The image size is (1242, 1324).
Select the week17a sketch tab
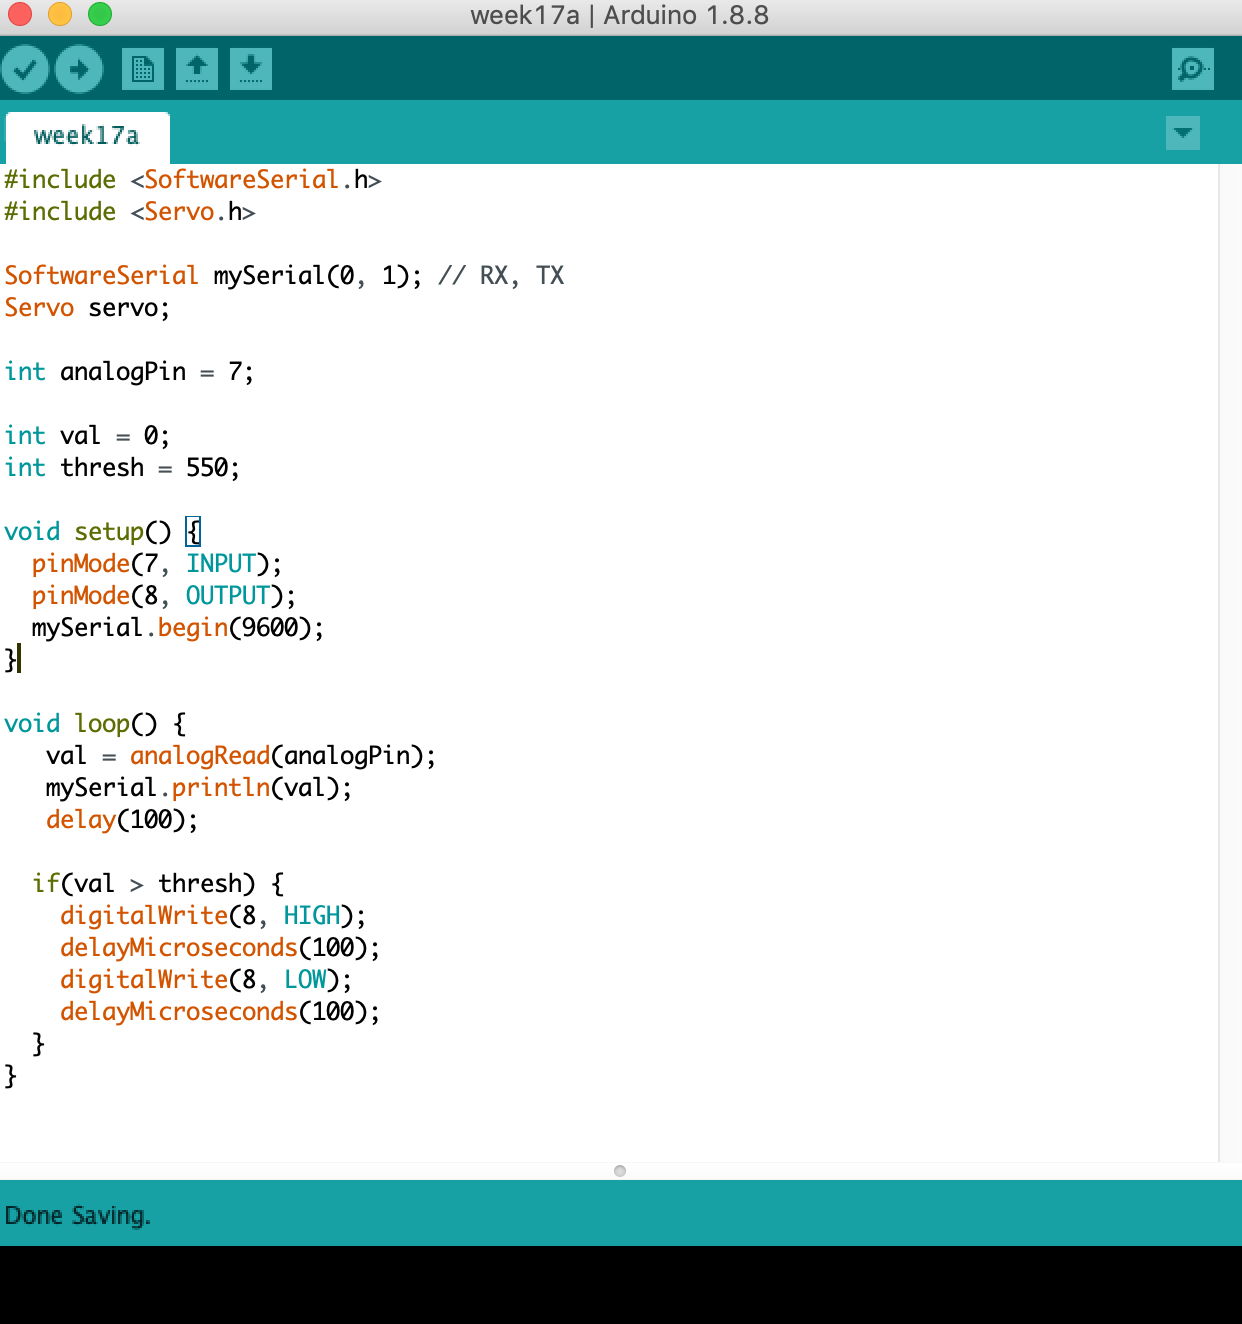coord(87,137)
